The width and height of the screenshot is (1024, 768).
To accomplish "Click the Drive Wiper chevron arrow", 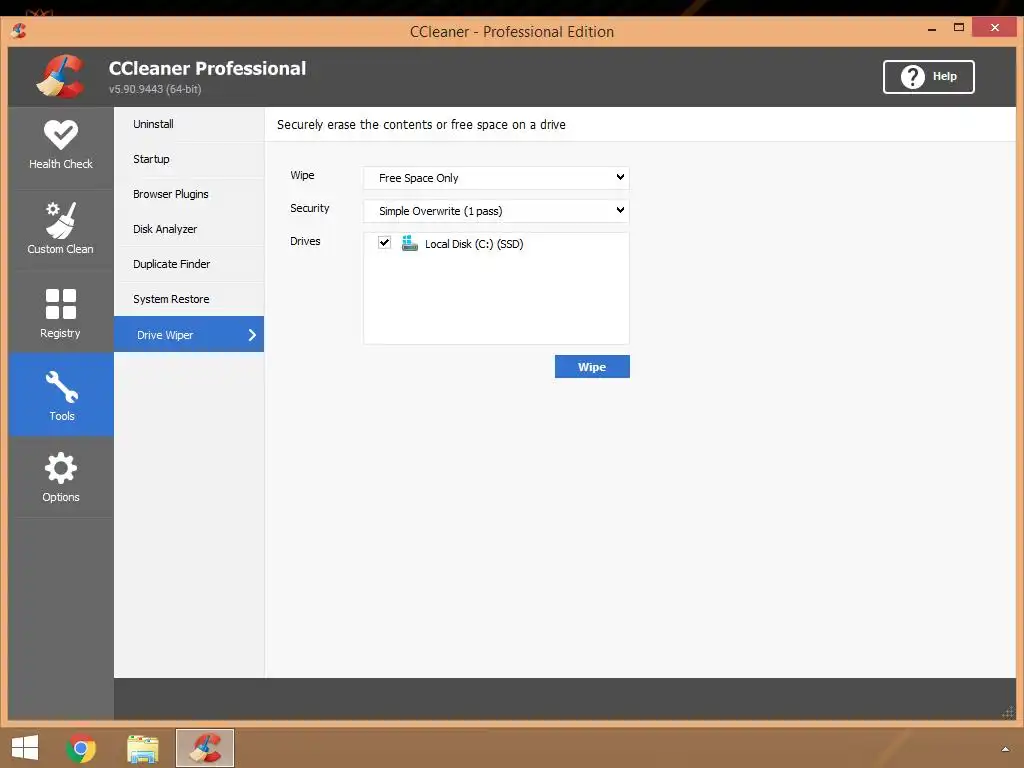I will 252,335.
